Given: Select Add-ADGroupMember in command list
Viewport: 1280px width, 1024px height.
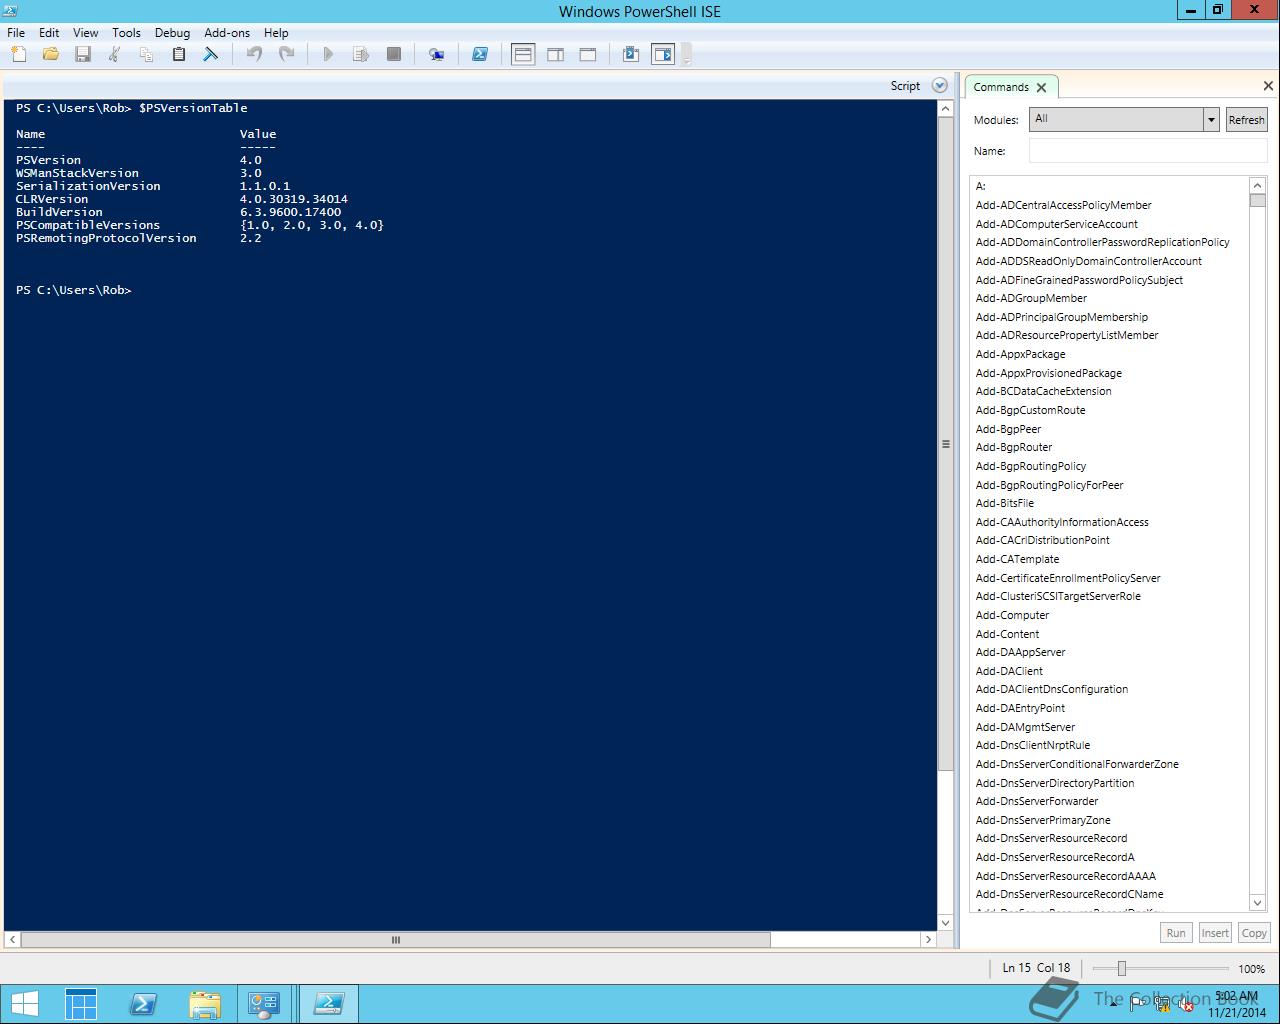Looking at the screenshot, I should (x=1031, y=298).
